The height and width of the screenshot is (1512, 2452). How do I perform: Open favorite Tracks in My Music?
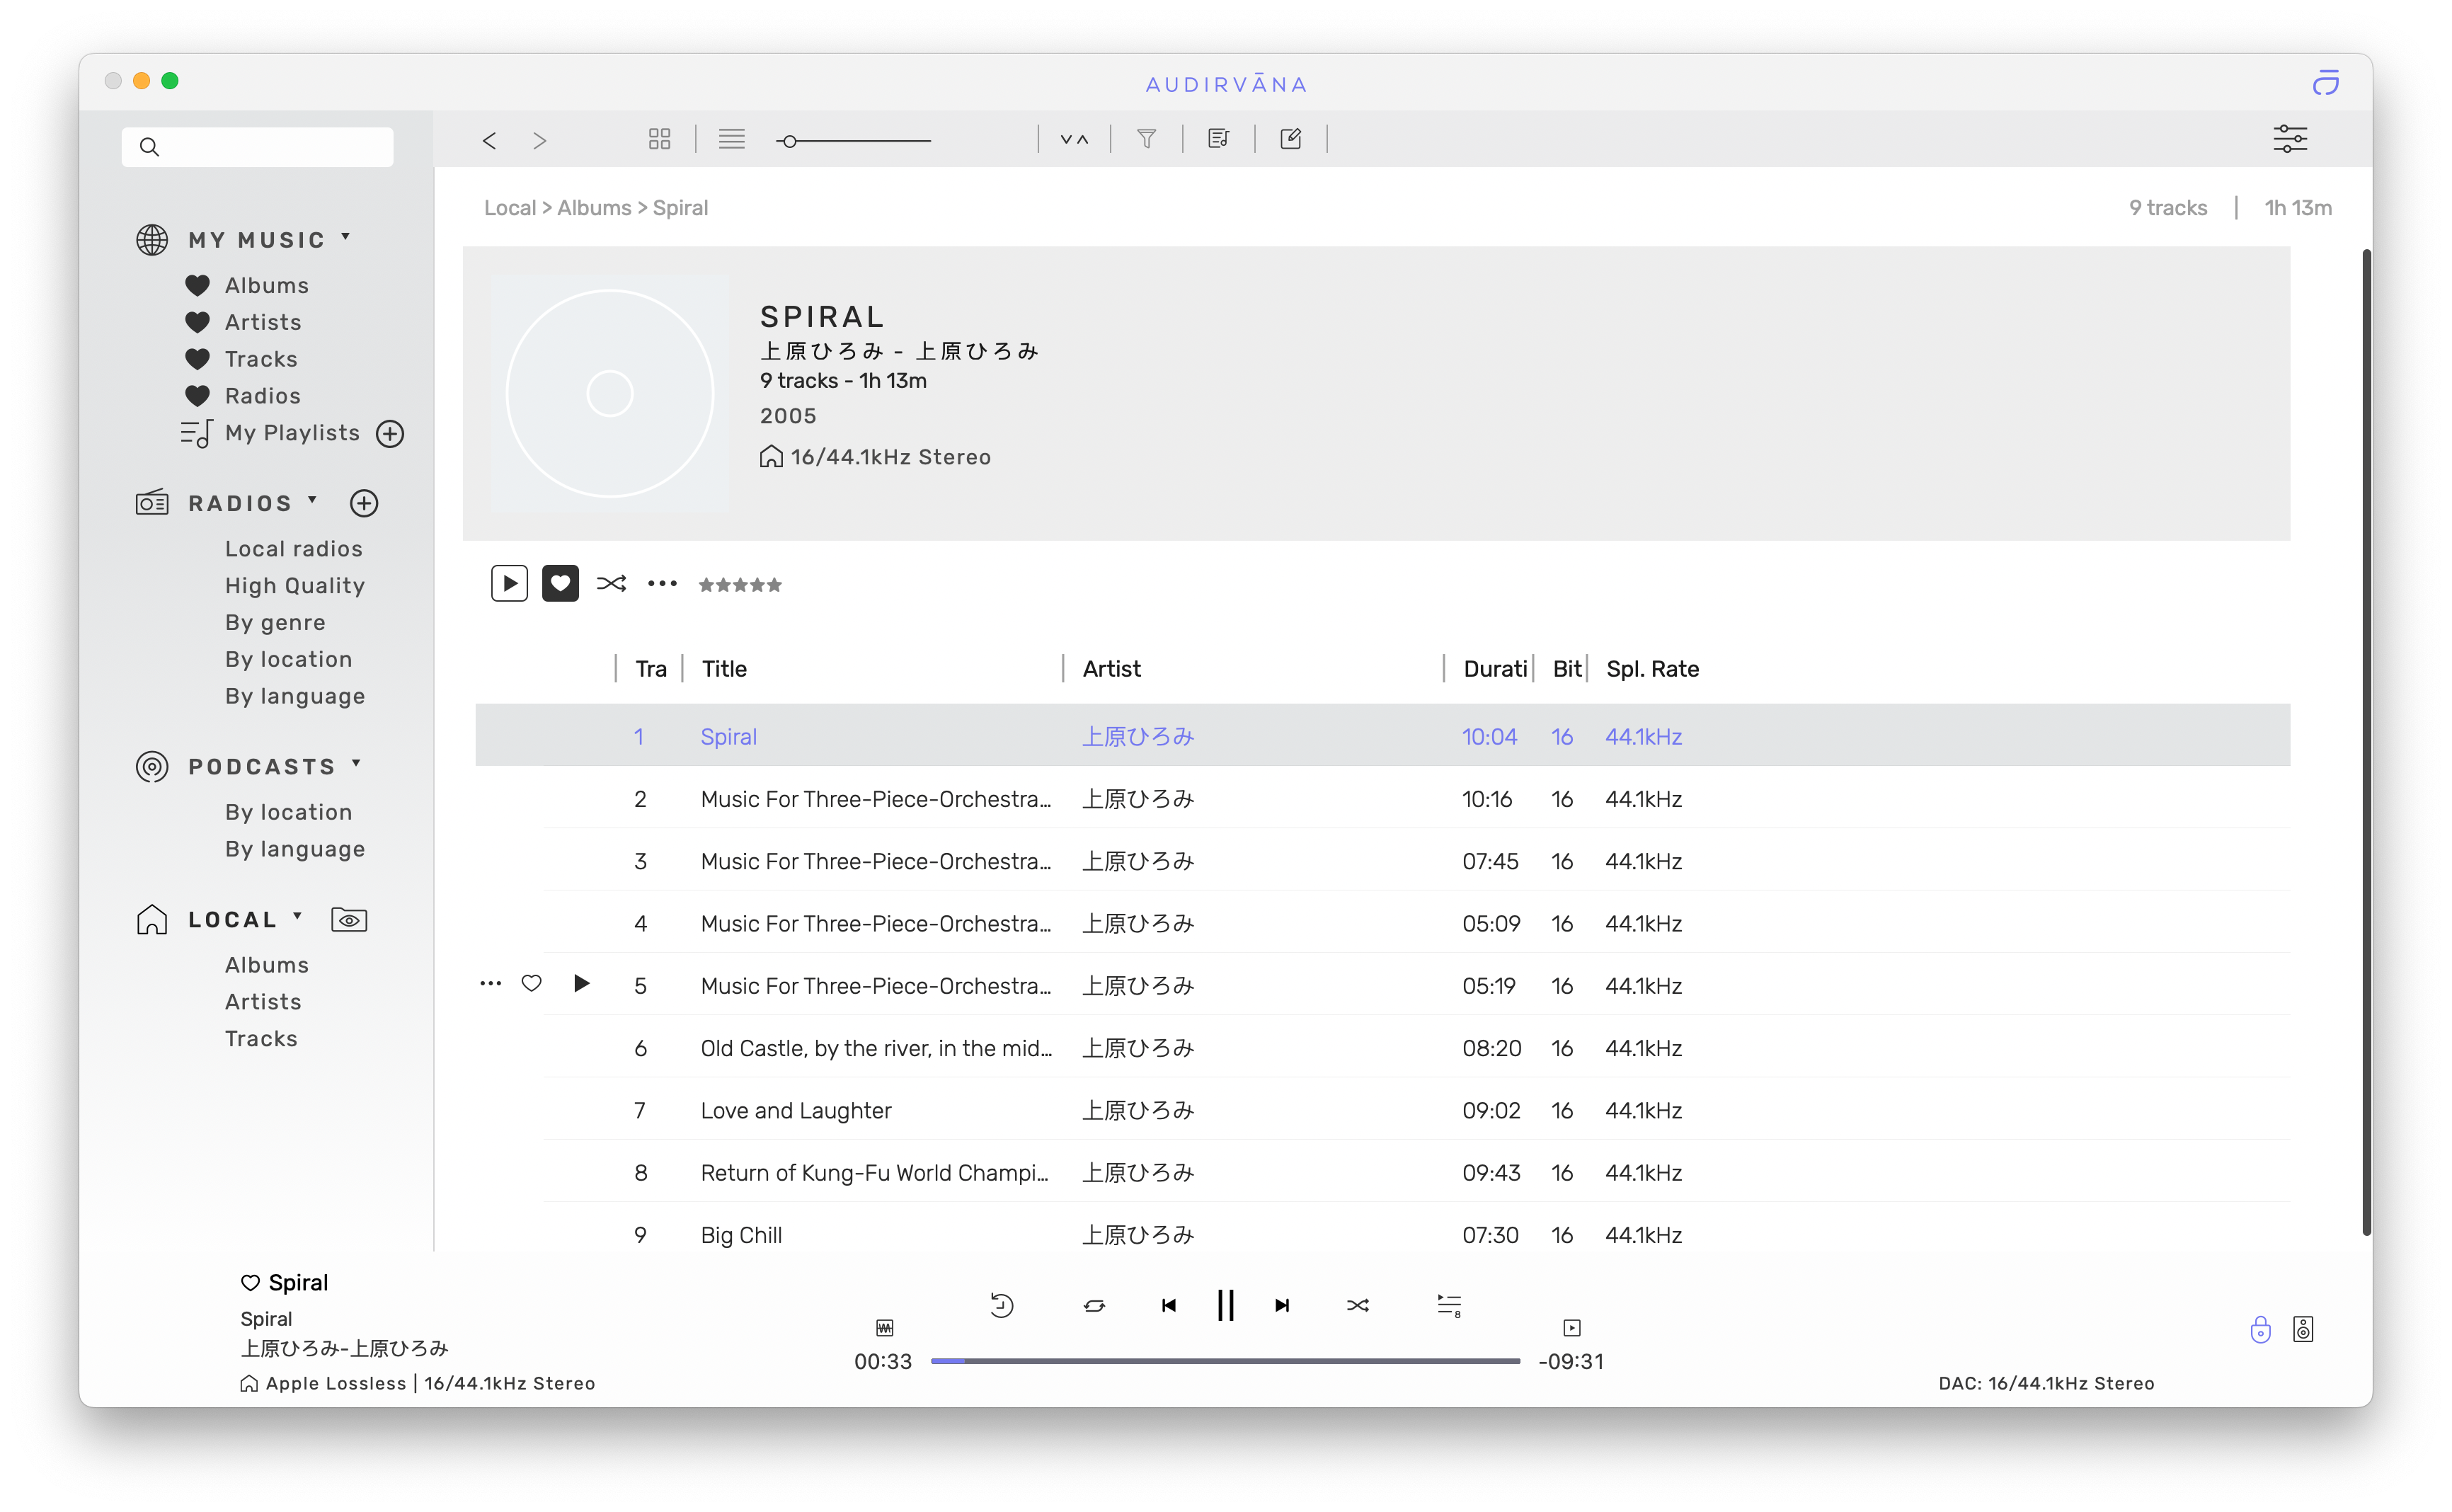click(x=261, y=359)
